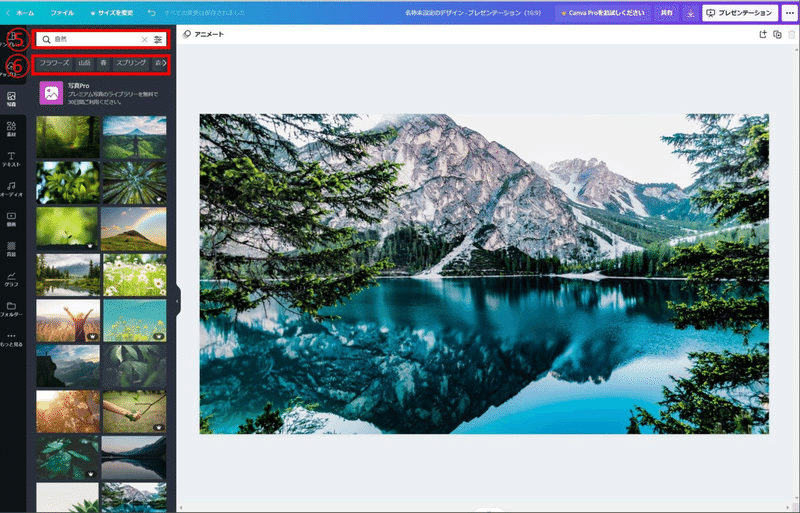Select the man facing mountain thumbnail

click(x=135, y=137)
